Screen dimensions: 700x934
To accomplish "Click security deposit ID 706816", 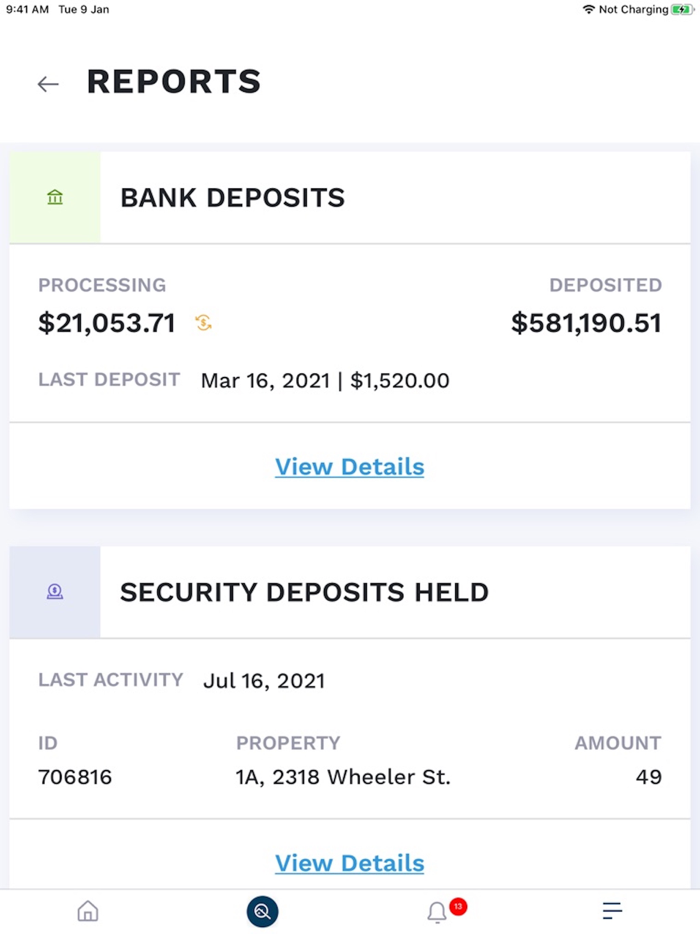I will (74, 776).
